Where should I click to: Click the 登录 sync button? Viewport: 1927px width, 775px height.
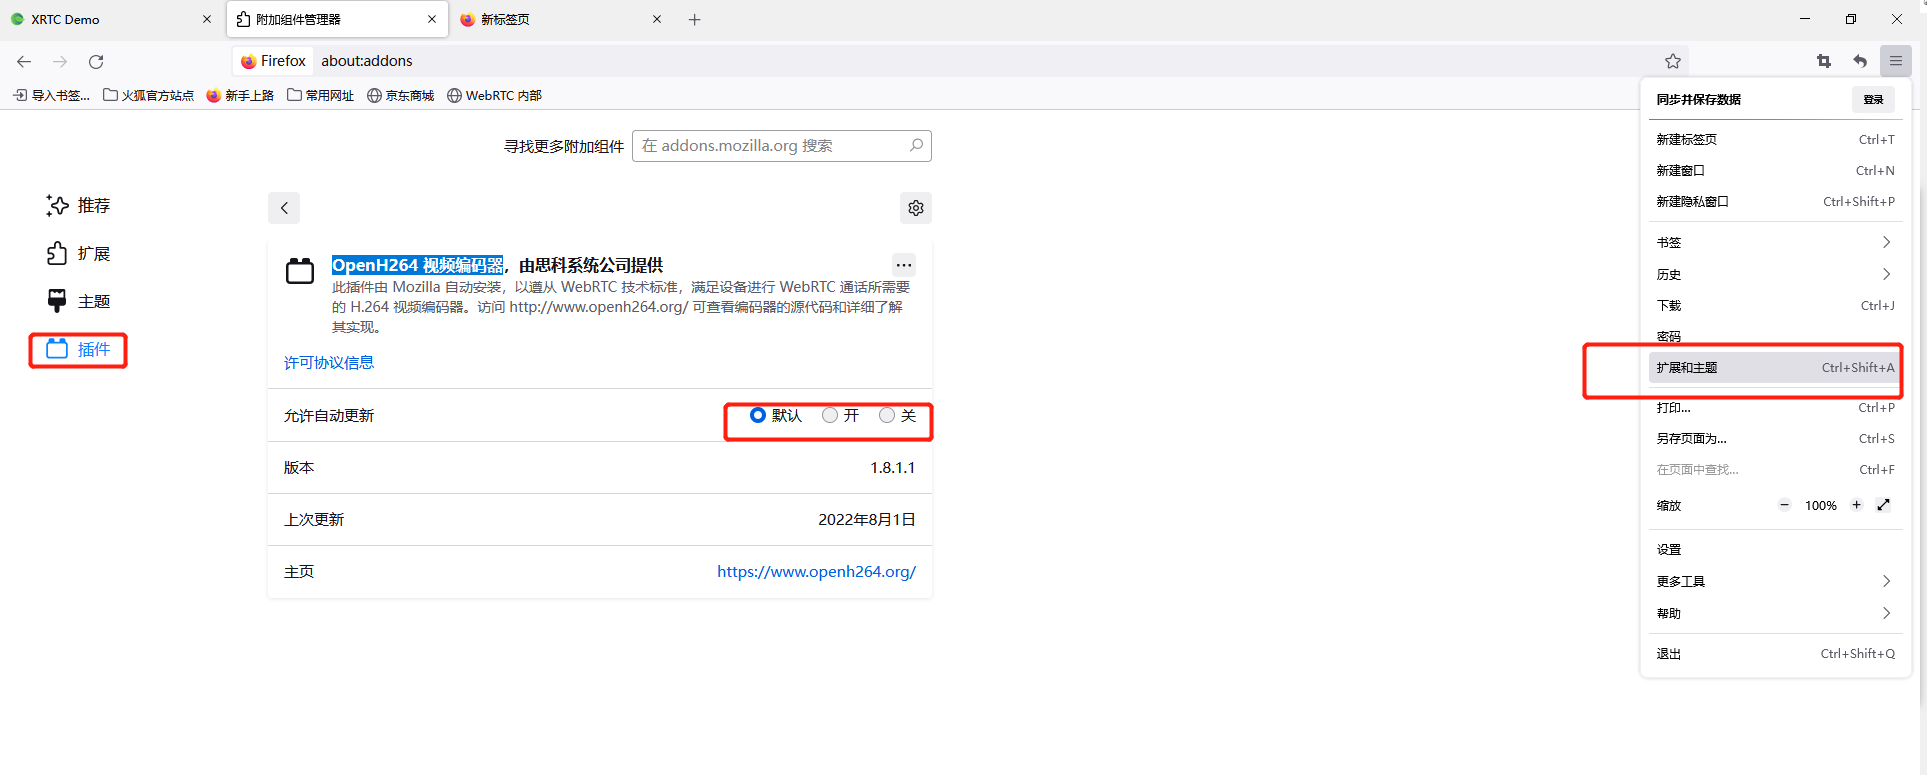pos(1873,99)
